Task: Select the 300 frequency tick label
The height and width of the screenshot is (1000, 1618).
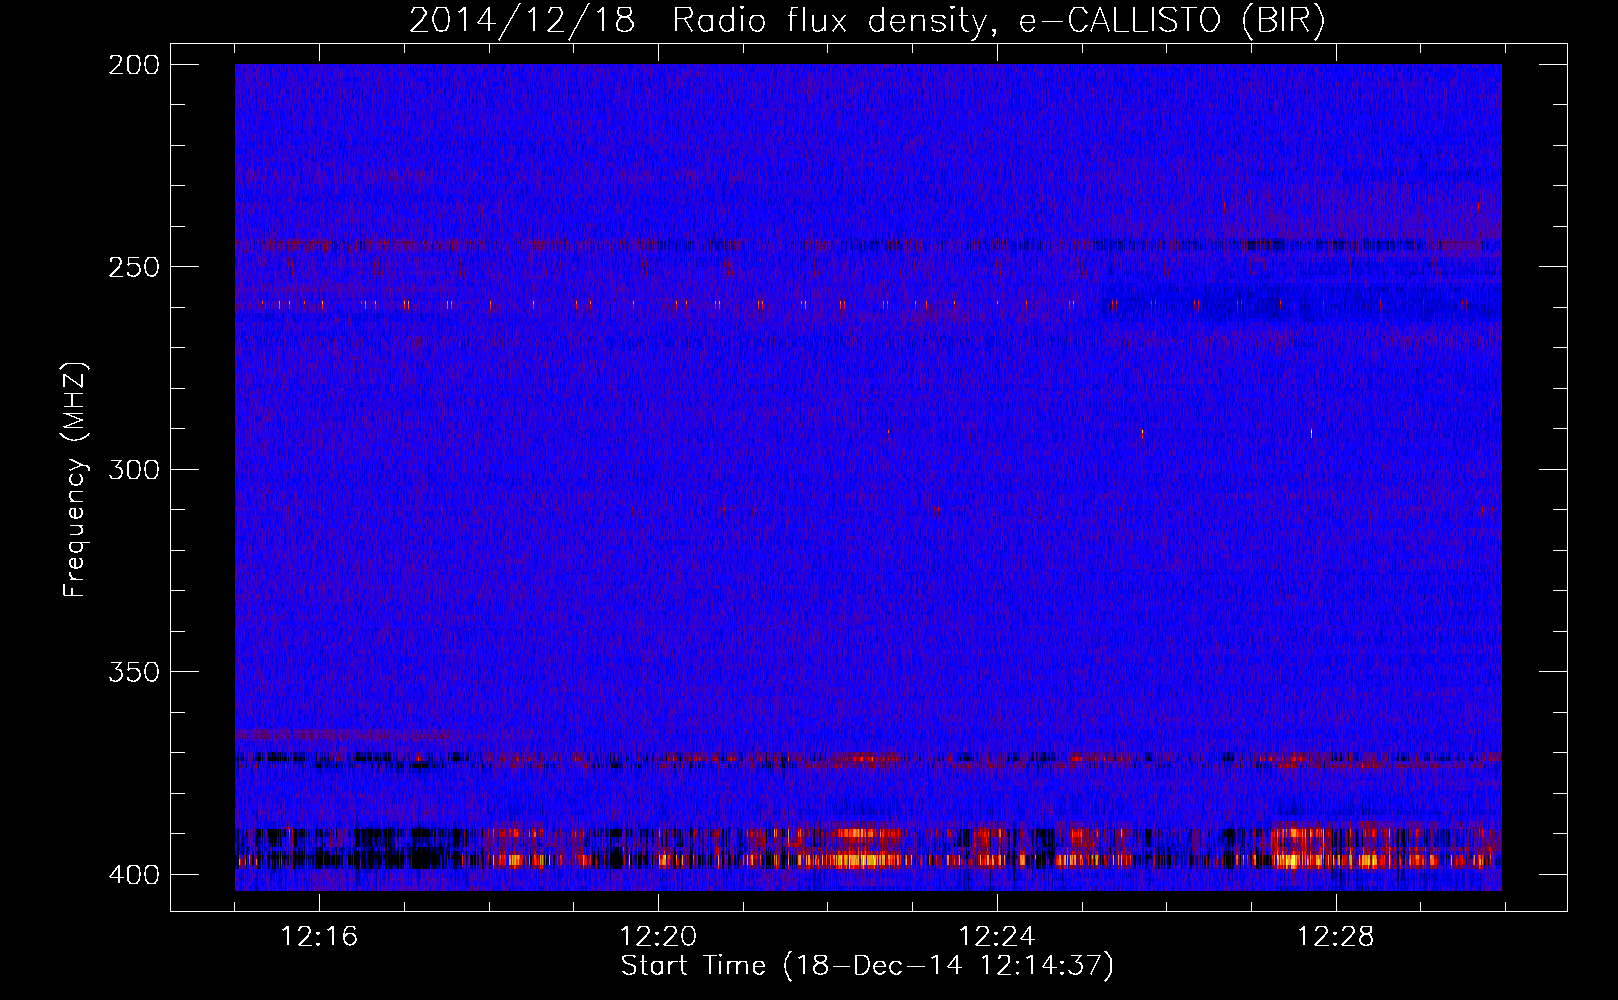Action: [133, 470]
